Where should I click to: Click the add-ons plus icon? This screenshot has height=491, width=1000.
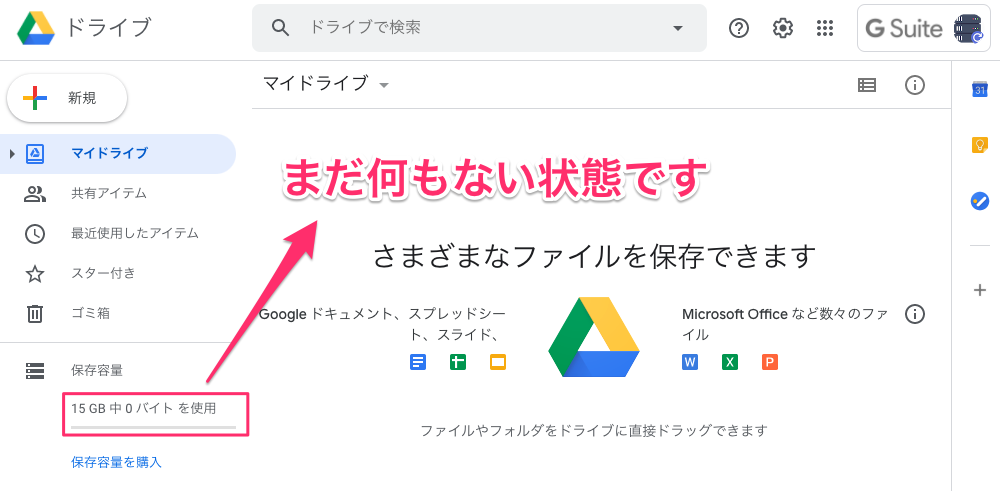click(980, 290)
